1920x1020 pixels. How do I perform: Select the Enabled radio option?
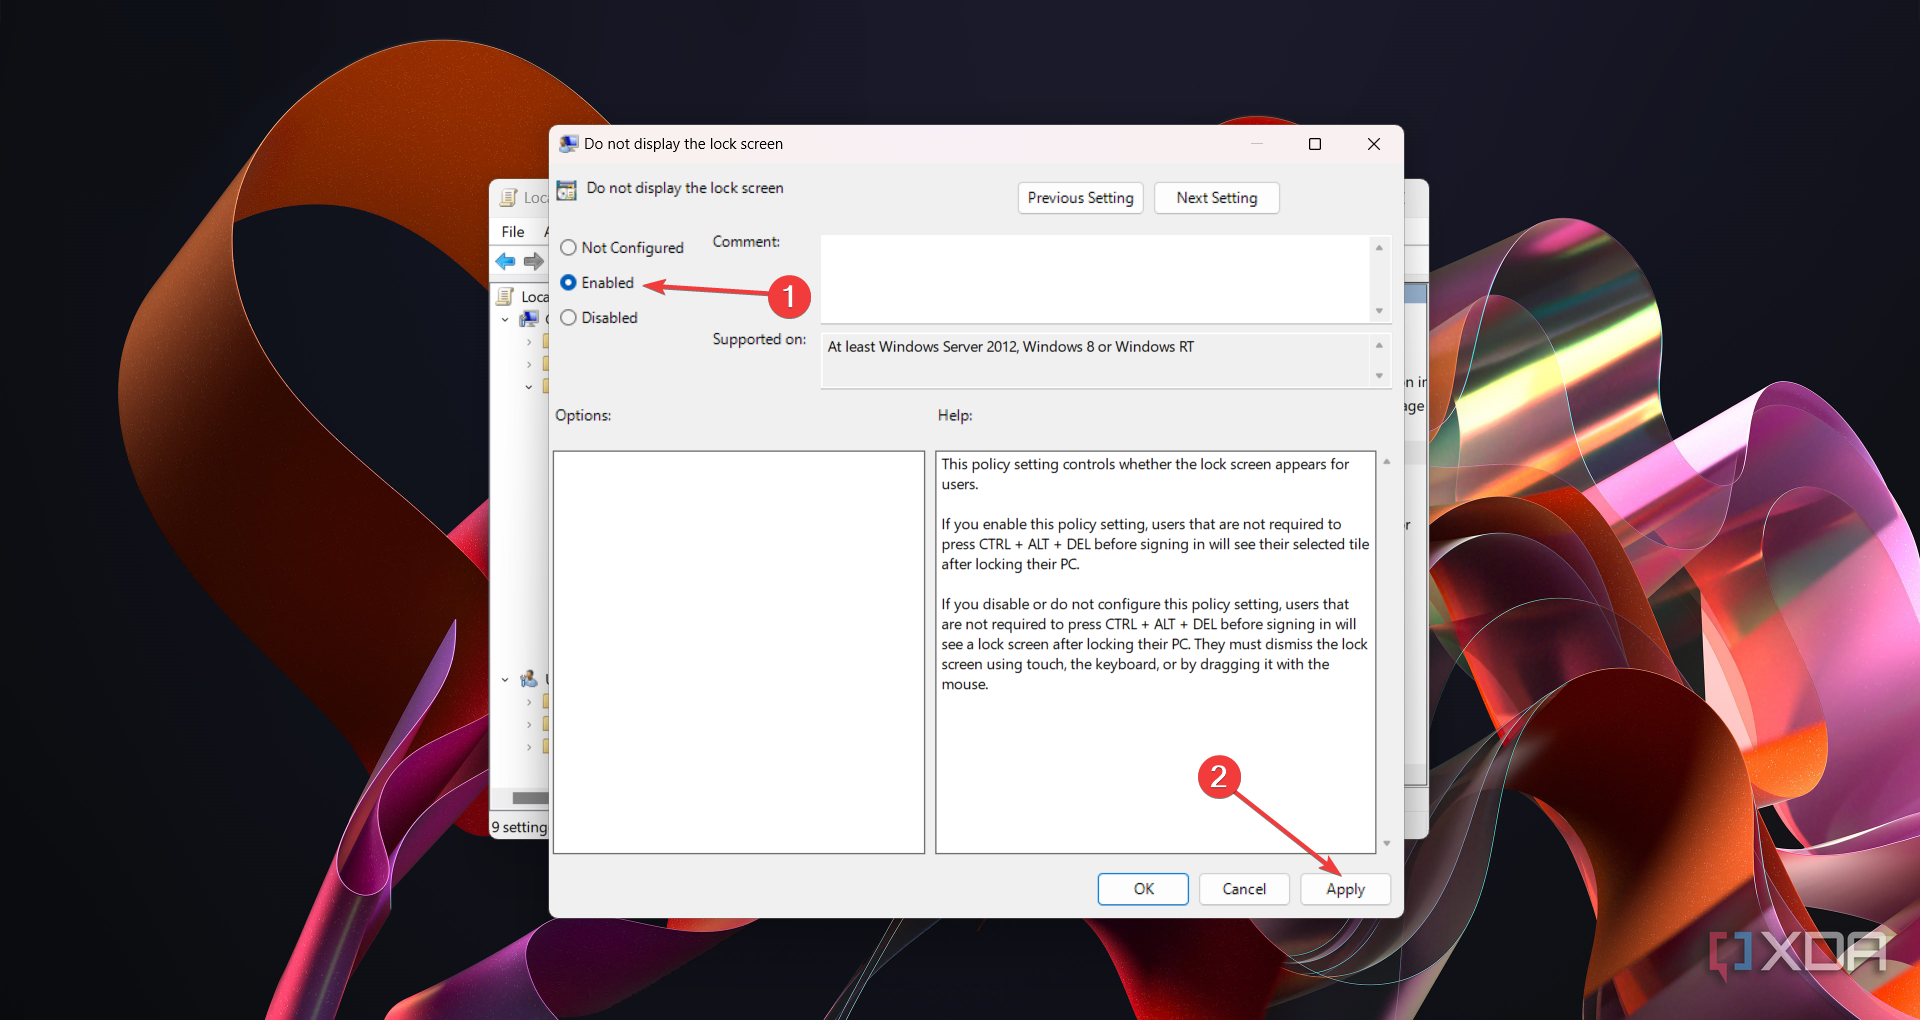click(597, 283)
